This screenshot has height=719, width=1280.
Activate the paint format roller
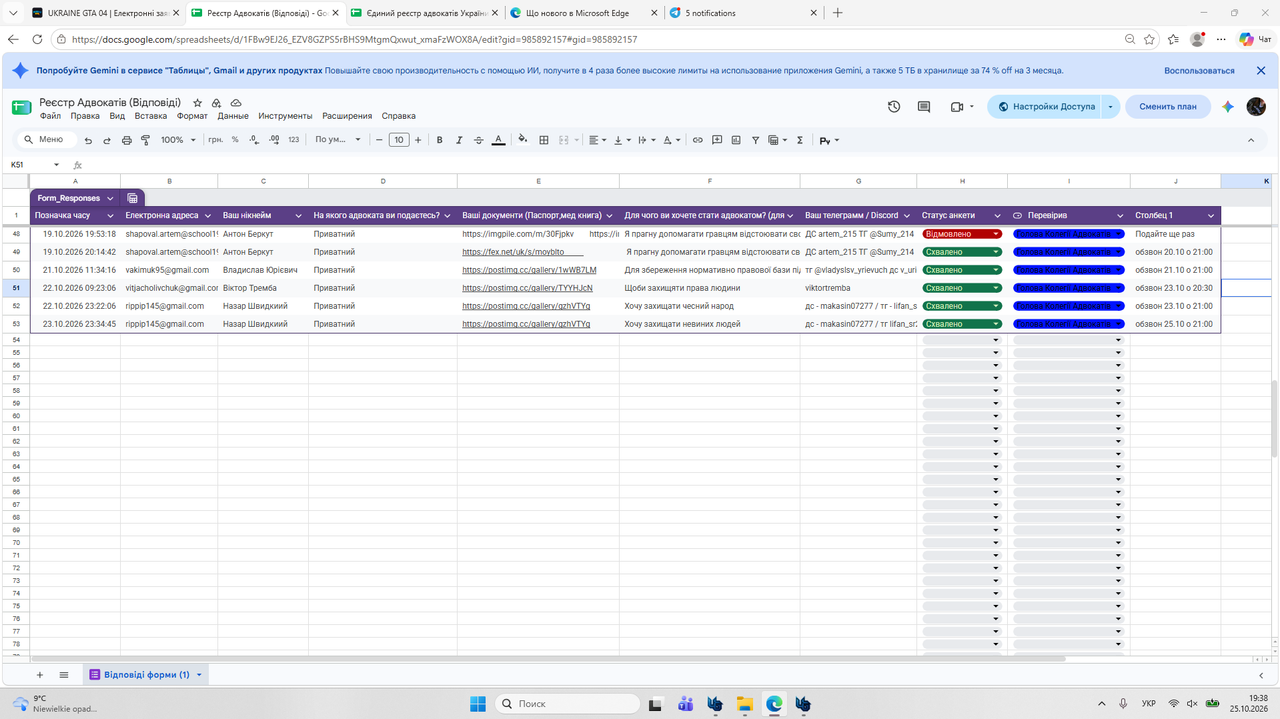[145, 140]
